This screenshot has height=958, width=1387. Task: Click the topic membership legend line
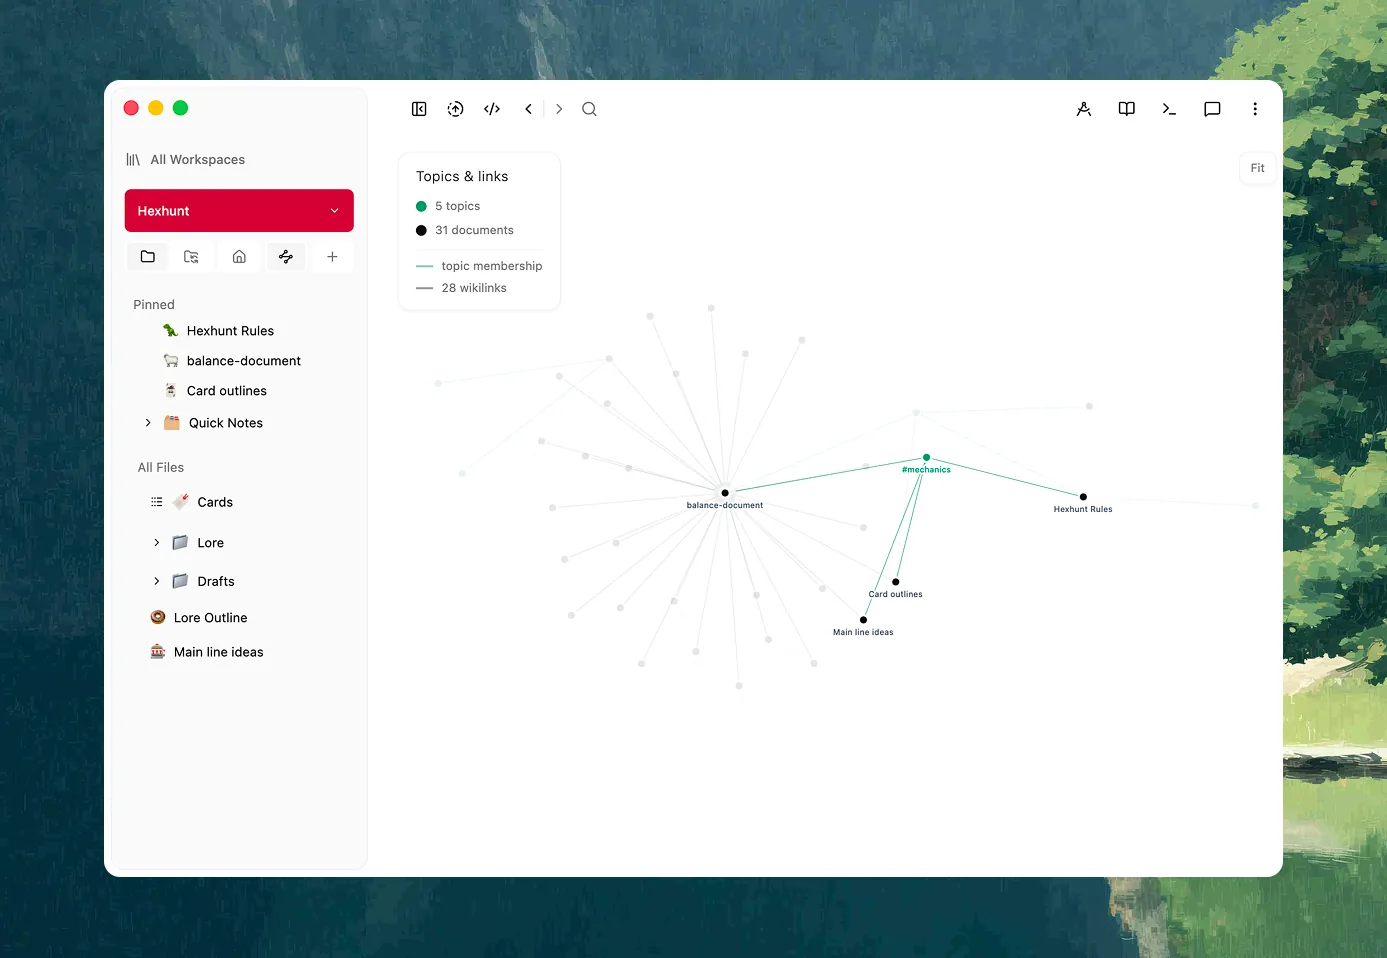pos(424,266)
